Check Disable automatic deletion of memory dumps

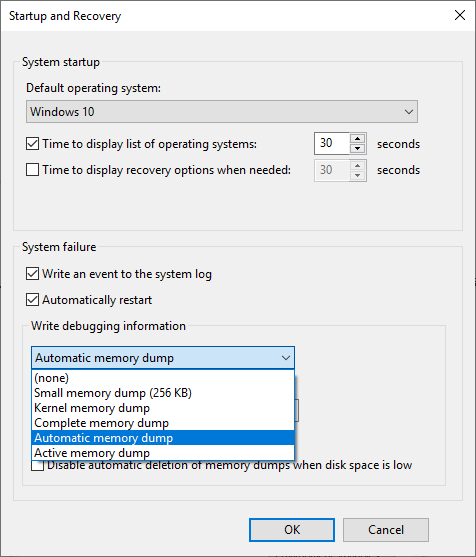pyautogui.click(x=37, y=465)
